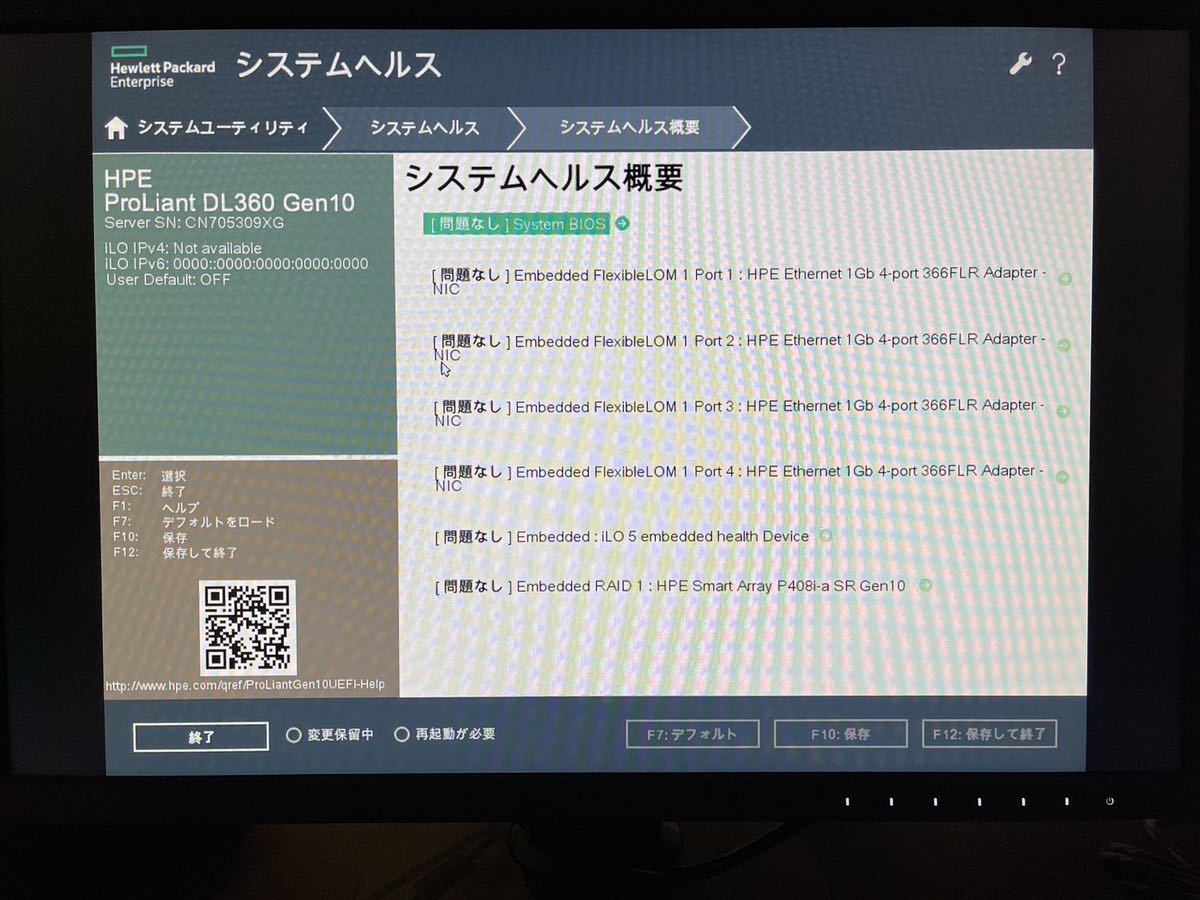
Task: Select the System BIOS health entry
Action: click(516, 224)
